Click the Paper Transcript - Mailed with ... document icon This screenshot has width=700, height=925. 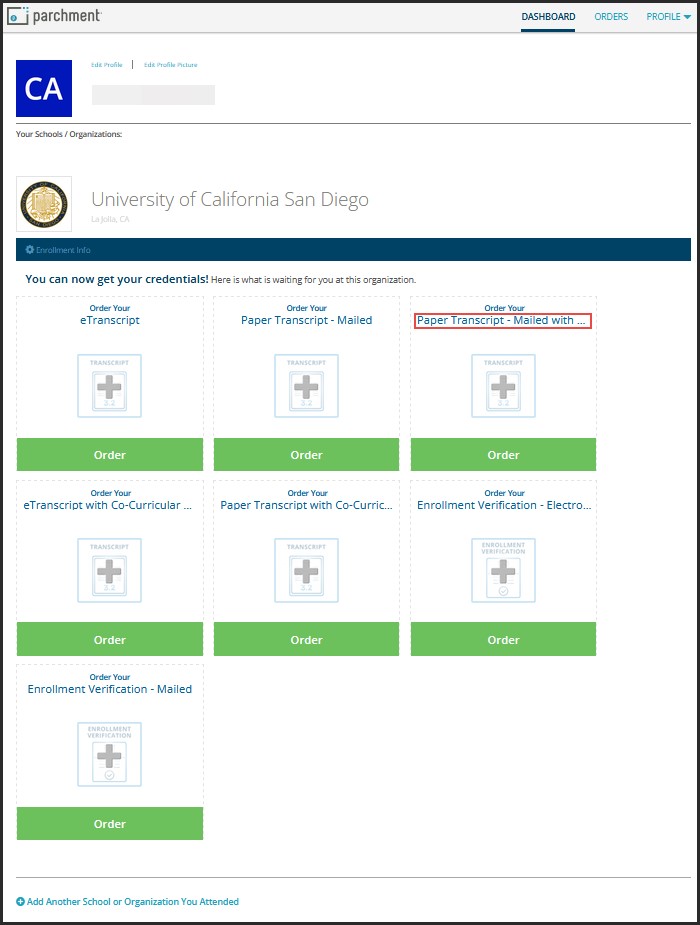pyautogui.click(x=504, y=386)
